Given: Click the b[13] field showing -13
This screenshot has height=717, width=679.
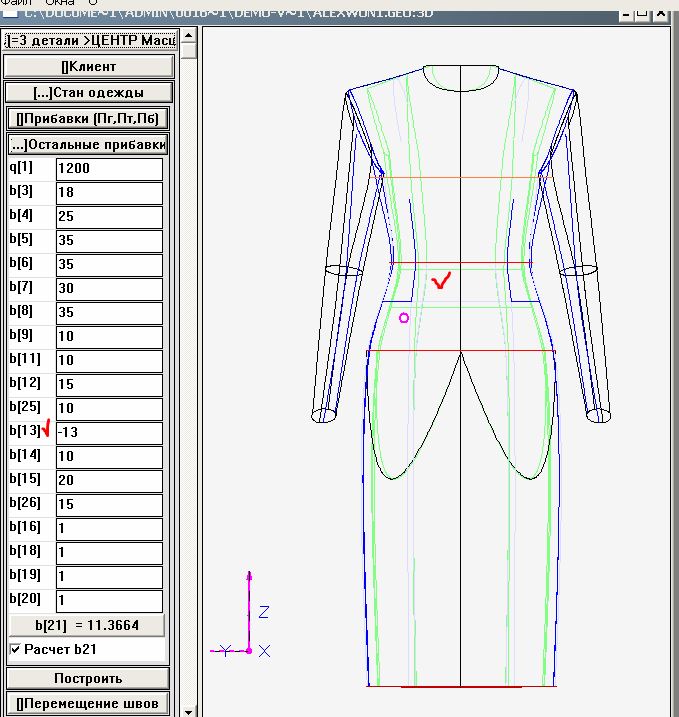Looking at the screenshot, I should point(109,433).
